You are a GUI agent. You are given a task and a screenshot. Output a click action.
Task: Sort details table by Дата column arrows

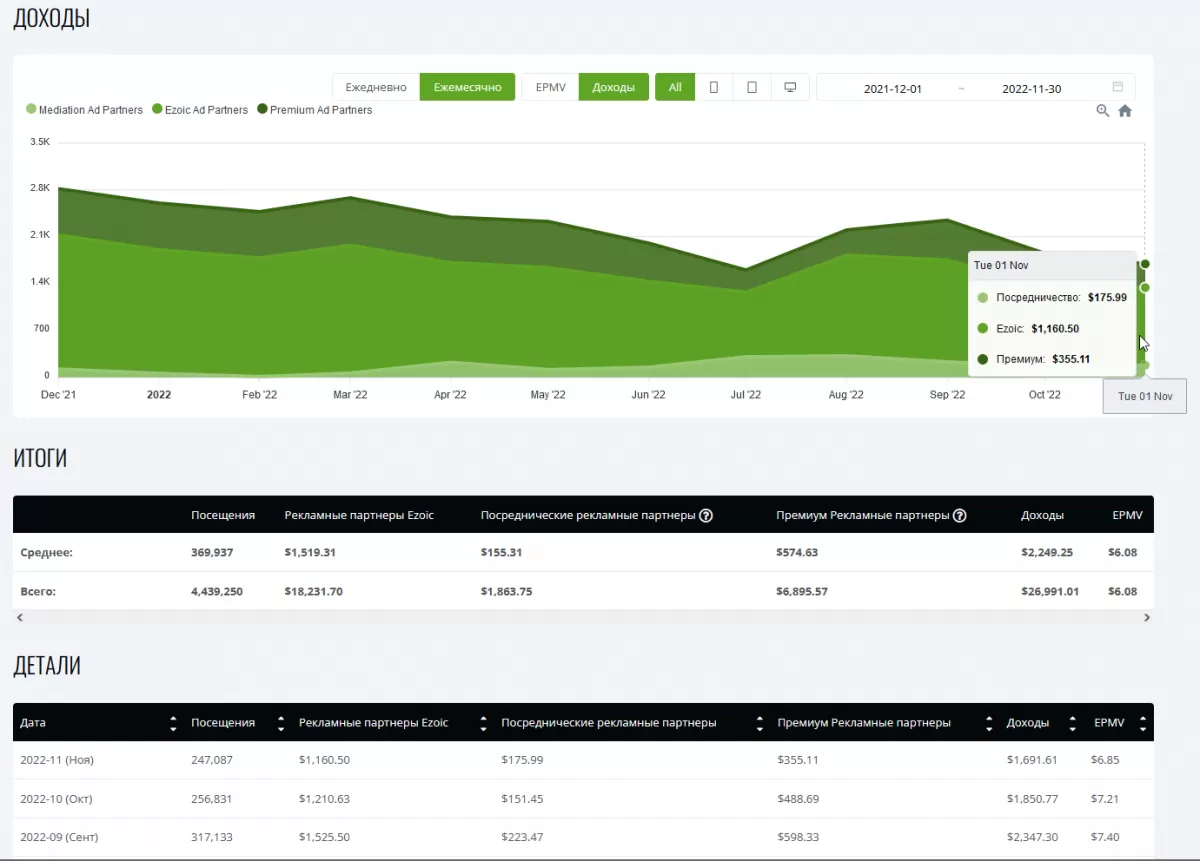coord(173,723)
